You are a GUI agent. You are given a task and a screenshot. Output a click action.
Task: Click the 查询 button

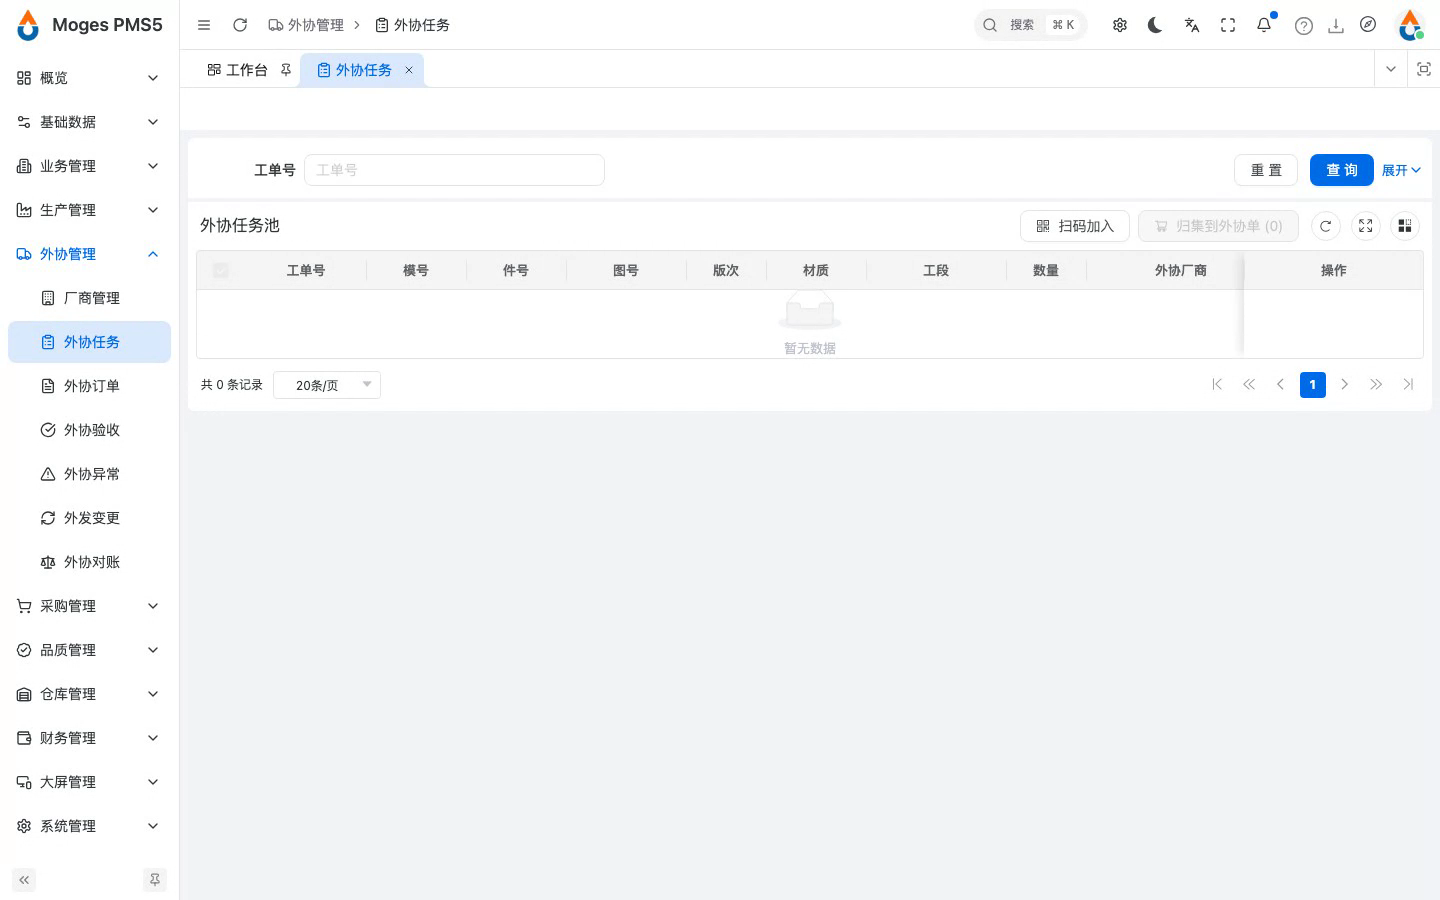[1342, 170]
